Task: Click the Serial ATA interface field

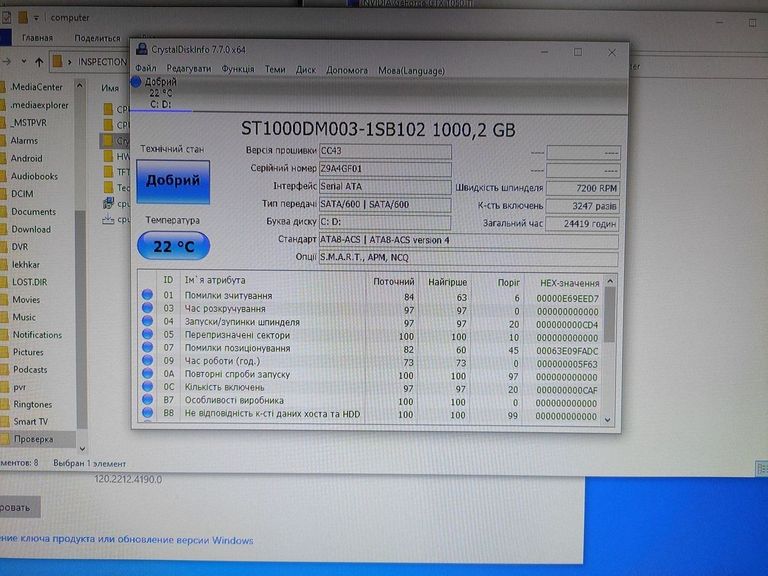Action: 385,187
